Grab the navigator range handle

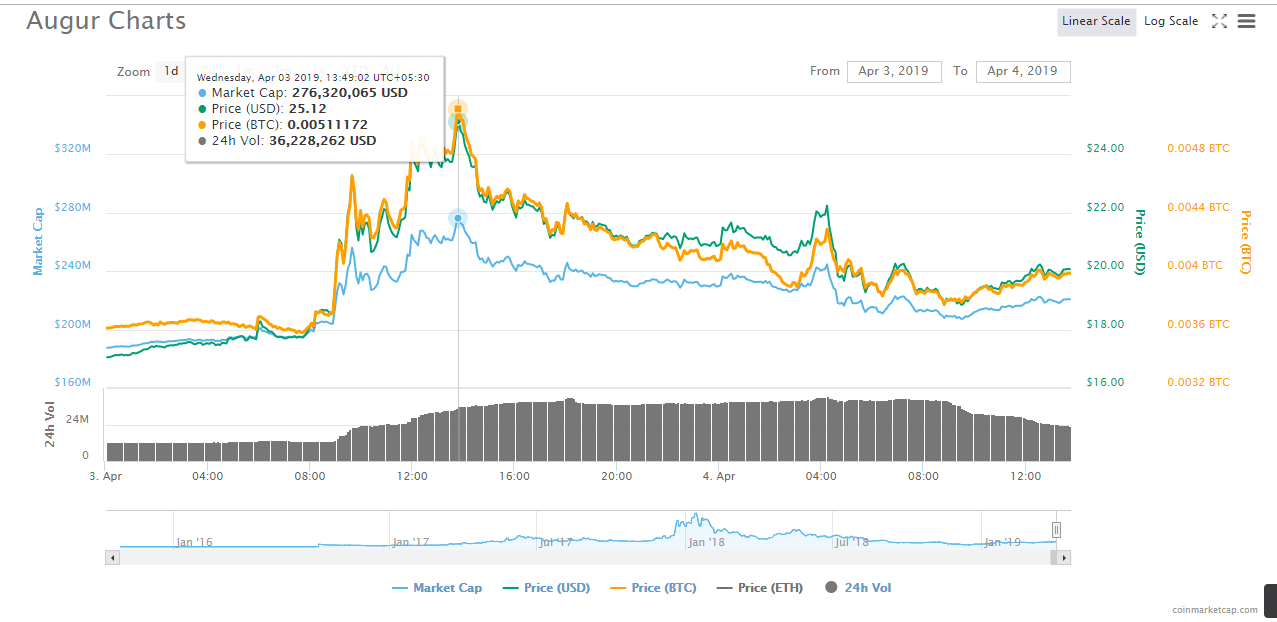pyautogui.click(x=1056, y=529)
